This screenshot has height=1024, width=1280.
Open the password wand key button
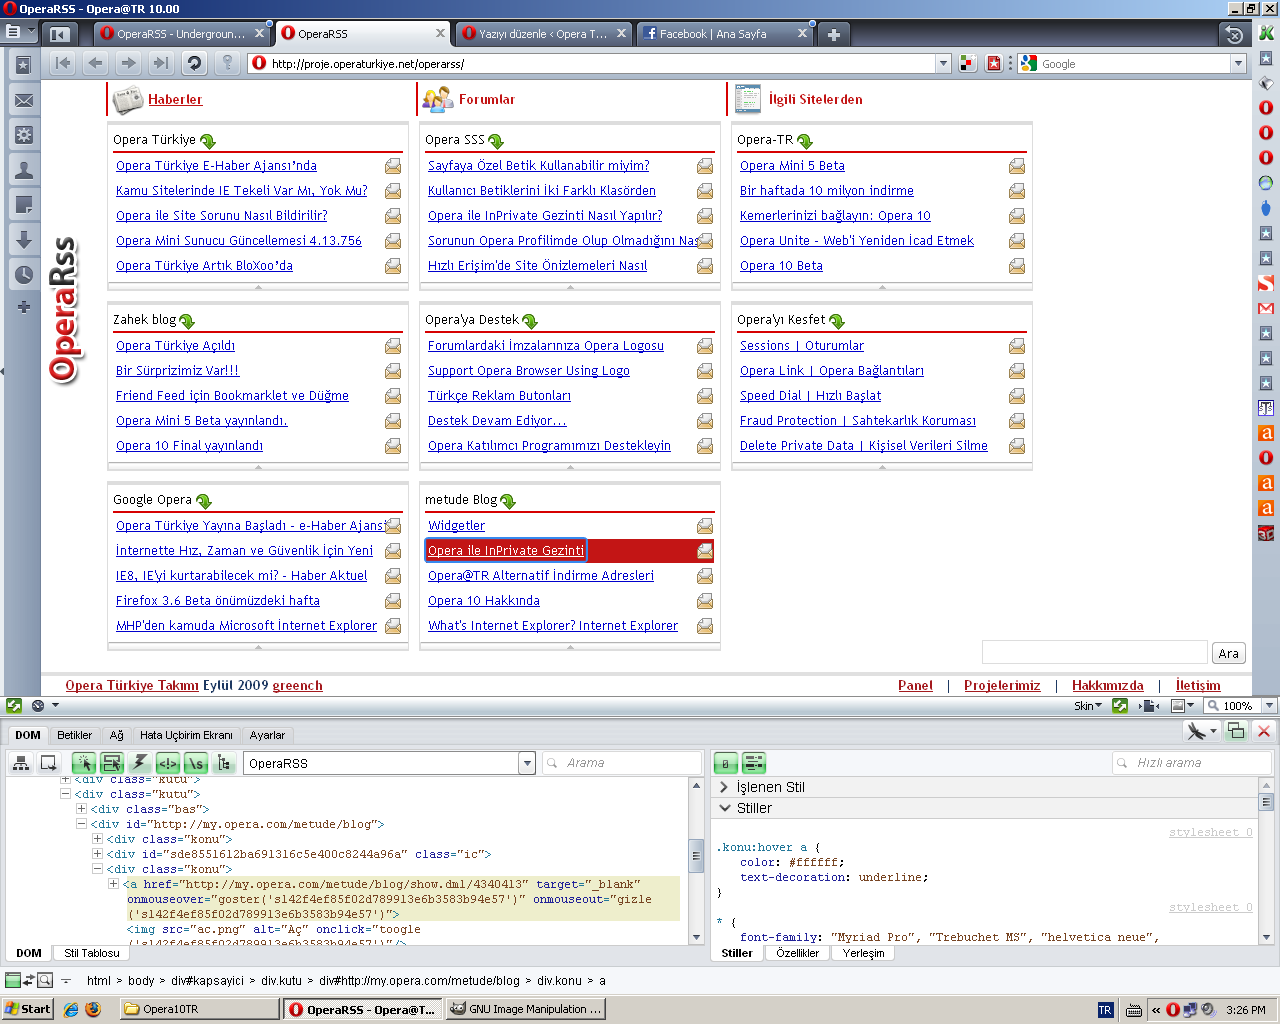click(228, 63)
